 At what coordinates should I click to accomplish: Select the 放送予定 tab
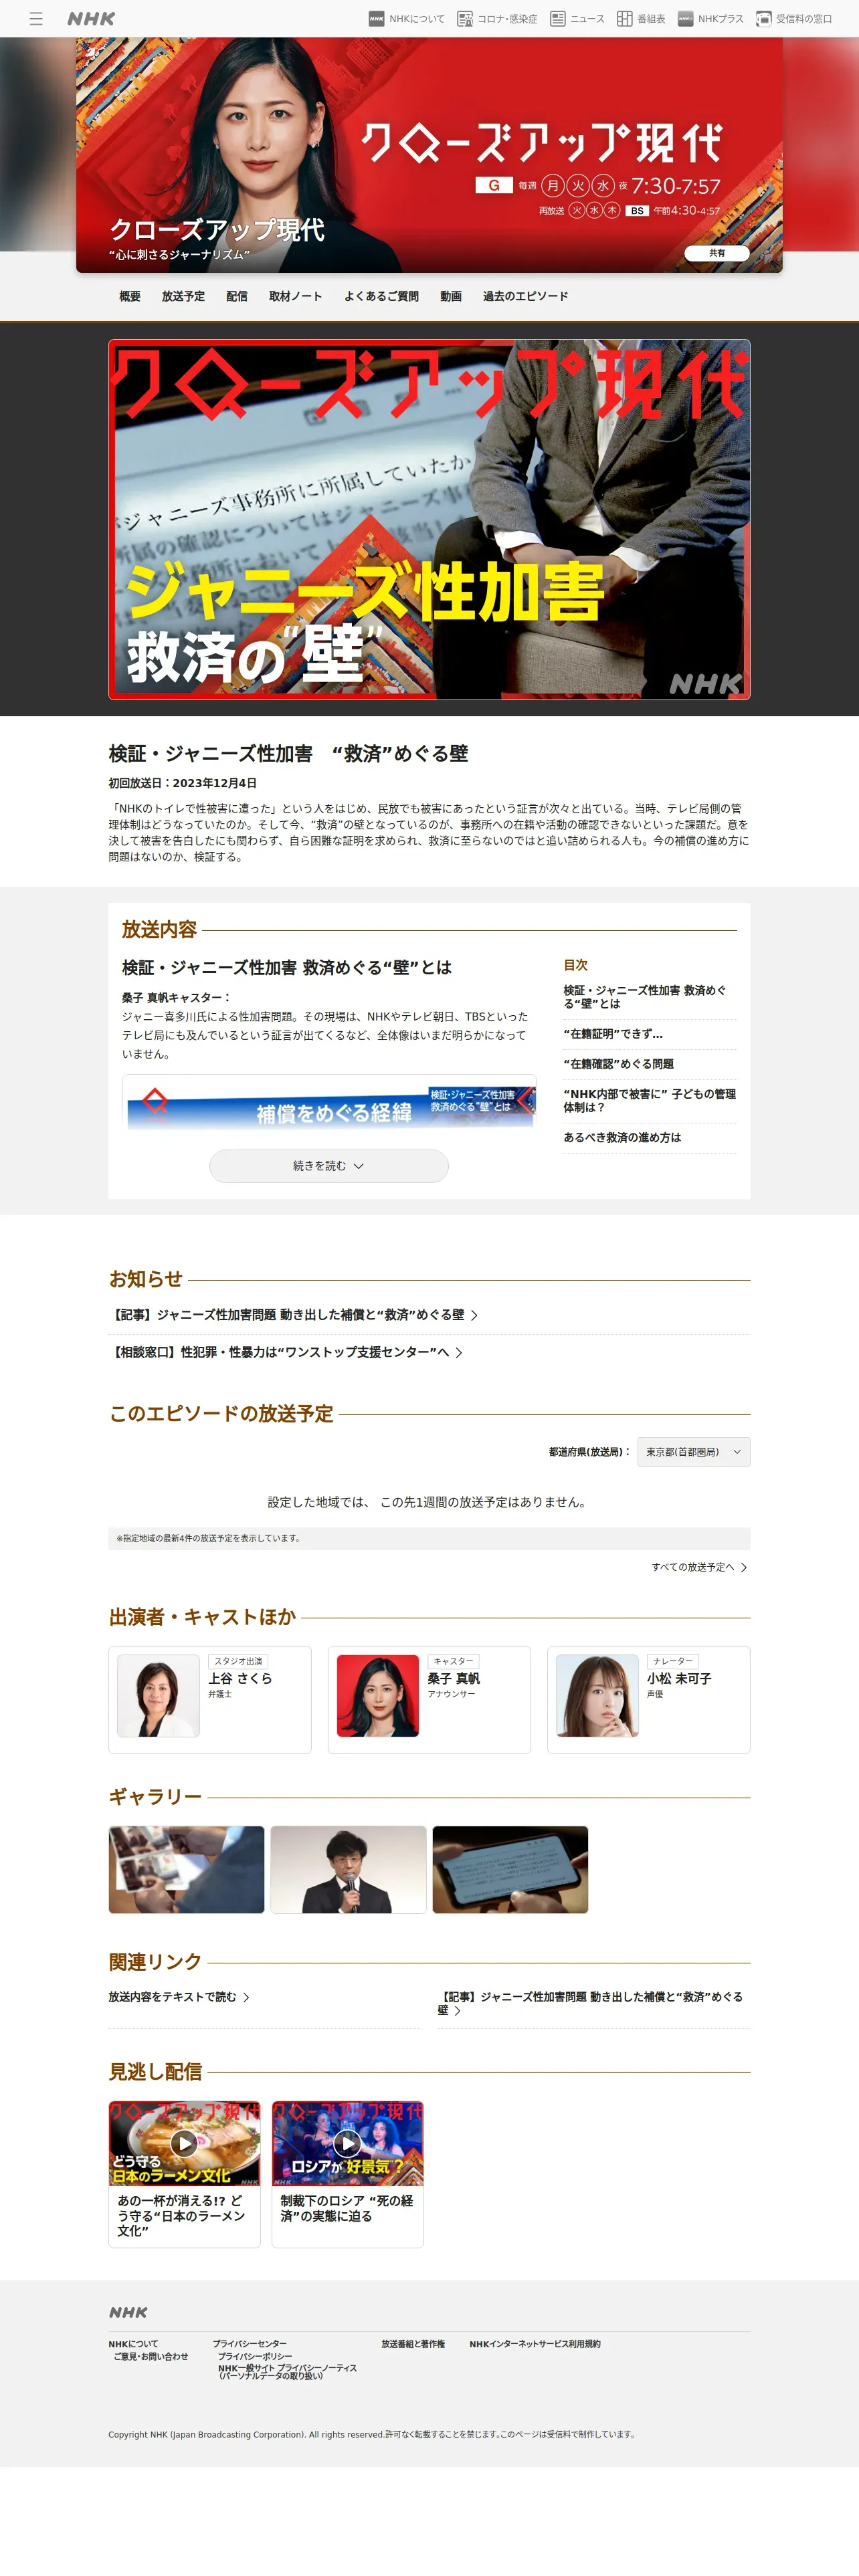[x=183, y=296]
